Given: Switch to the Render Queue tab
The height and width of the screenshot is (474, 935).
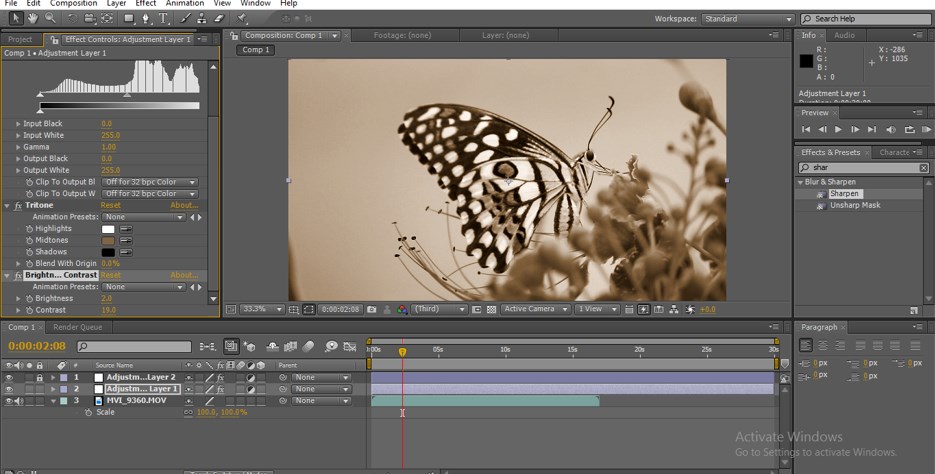Looking at the screenshot, I should (77, 327).
